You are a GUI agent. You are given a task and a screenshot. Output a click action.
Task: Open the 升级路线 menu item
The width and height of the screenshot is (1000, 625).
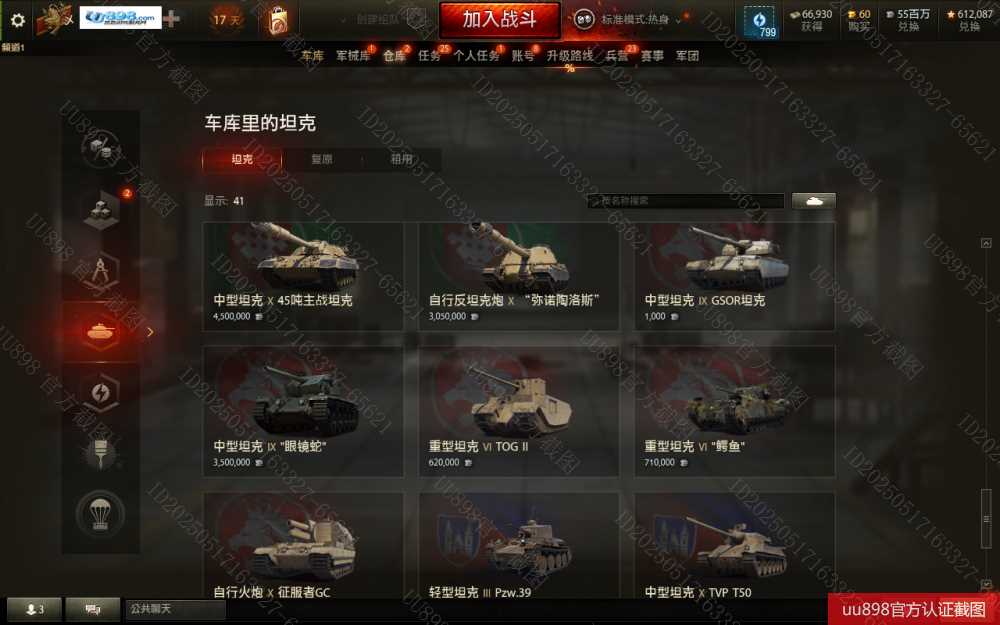point(570,55)
